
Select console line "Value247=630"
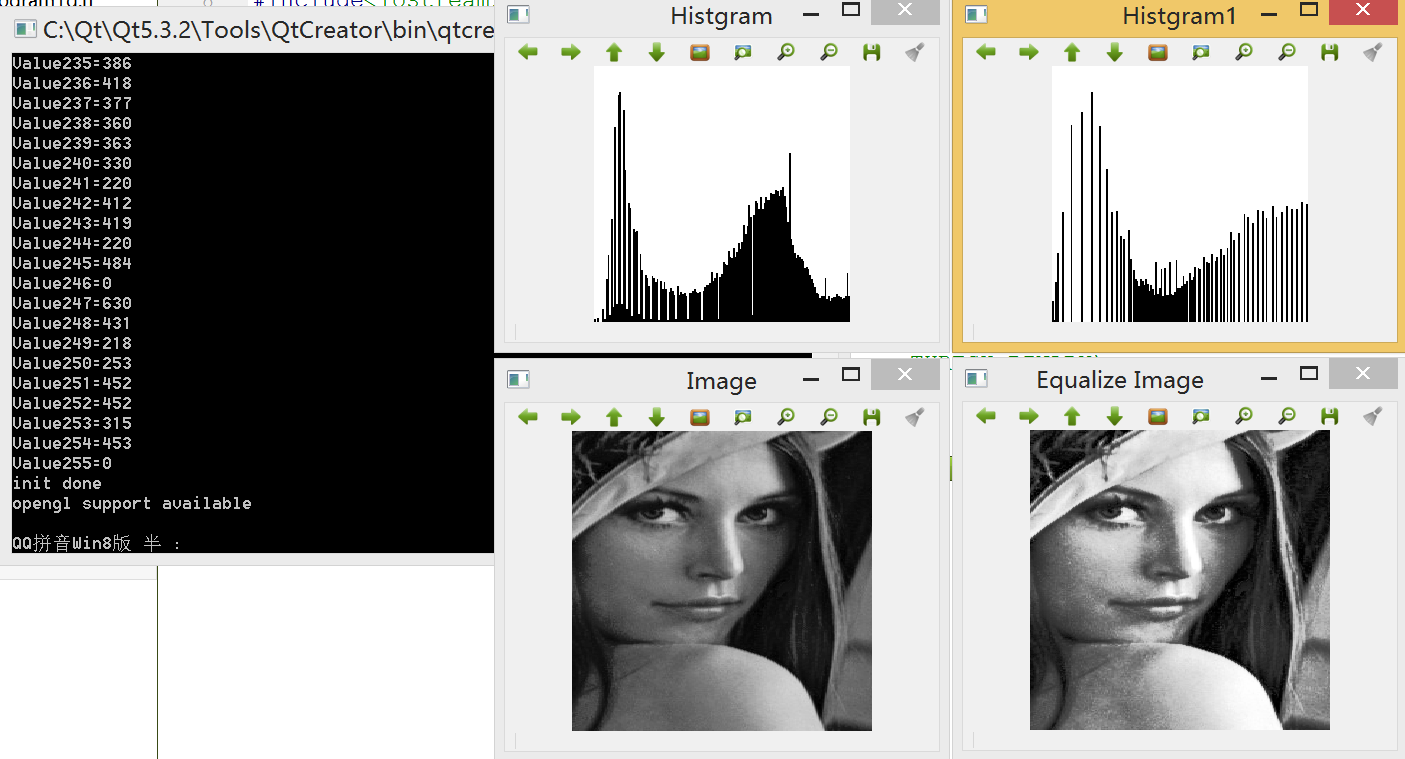[72, 303]
